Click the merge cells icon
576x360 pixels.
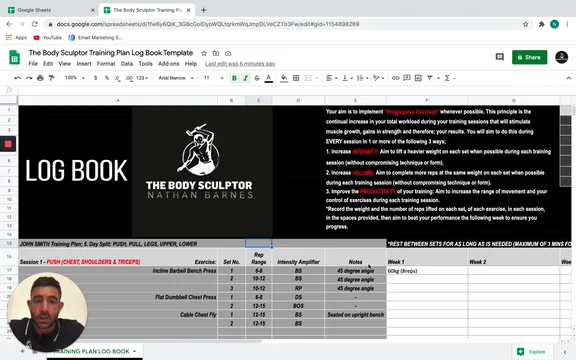(x=308, y=78)
